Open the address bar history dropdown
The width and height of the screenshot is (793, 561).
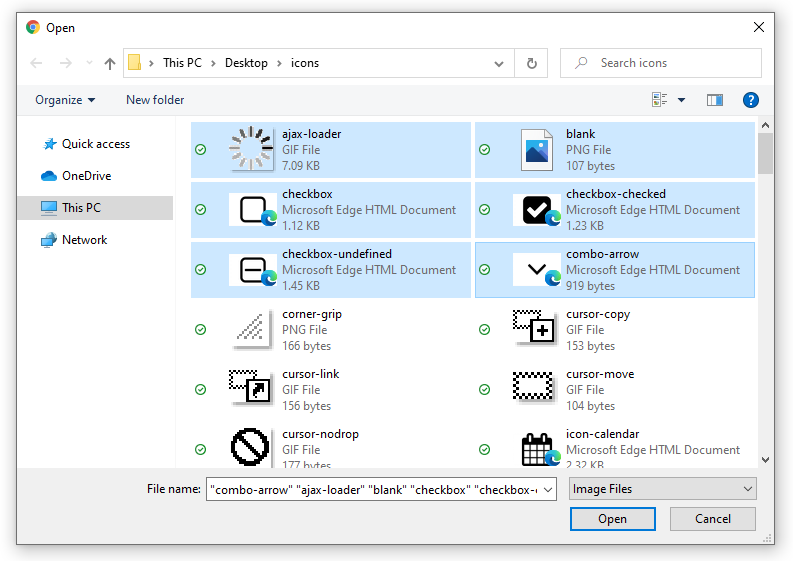click(499, 64)
